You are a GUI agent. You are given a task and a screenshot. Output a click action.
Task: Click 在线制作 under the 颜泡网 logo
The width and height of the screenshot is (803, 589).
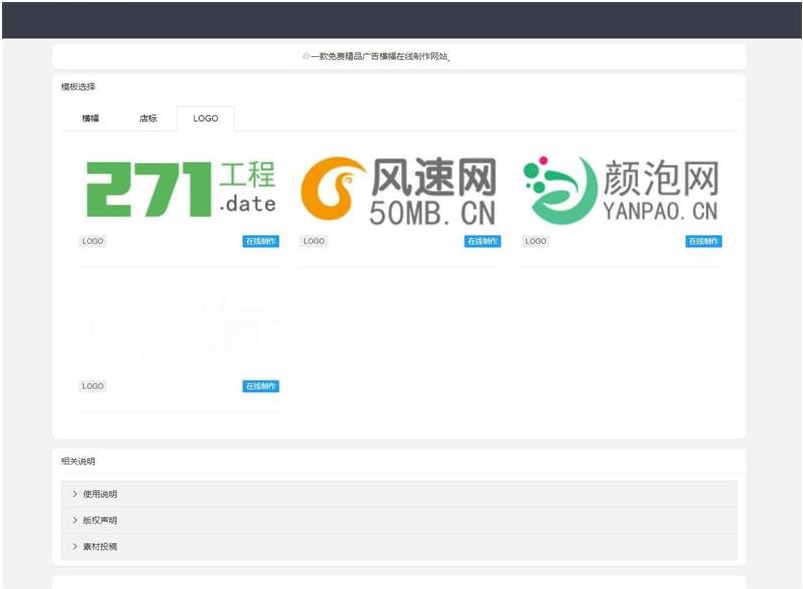703,241
